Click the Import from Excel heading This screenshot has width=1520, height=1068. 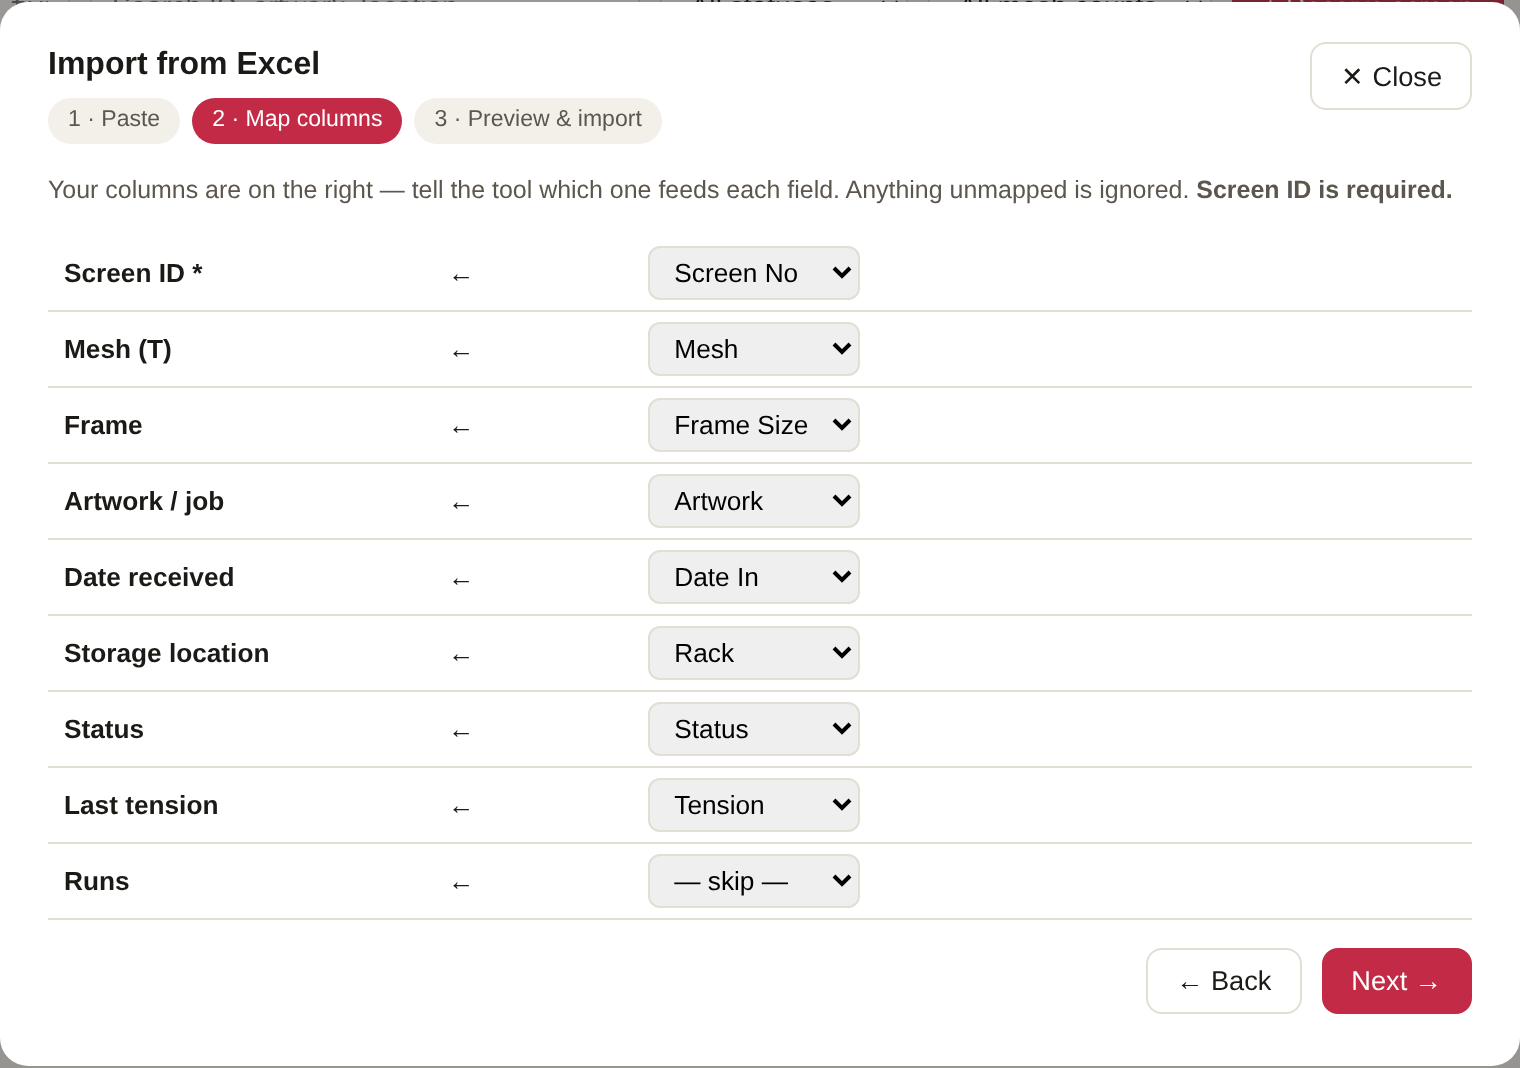click(184, 63)
